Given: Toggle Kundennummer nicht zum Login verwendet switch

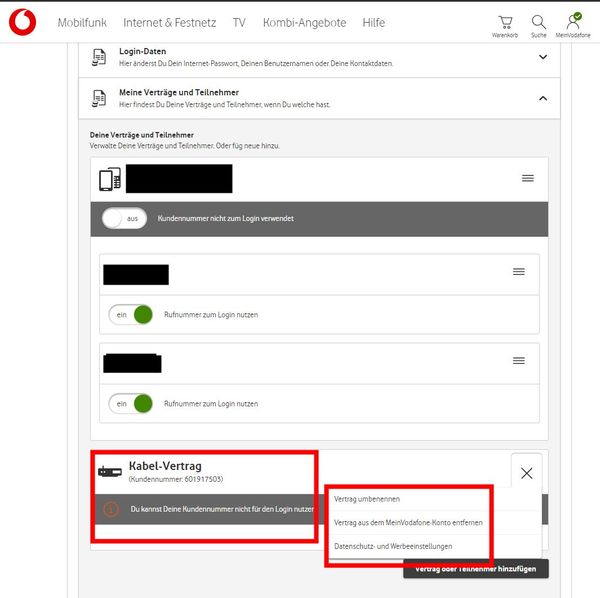Looking at the screenshot, I should [x=124, y=218].
